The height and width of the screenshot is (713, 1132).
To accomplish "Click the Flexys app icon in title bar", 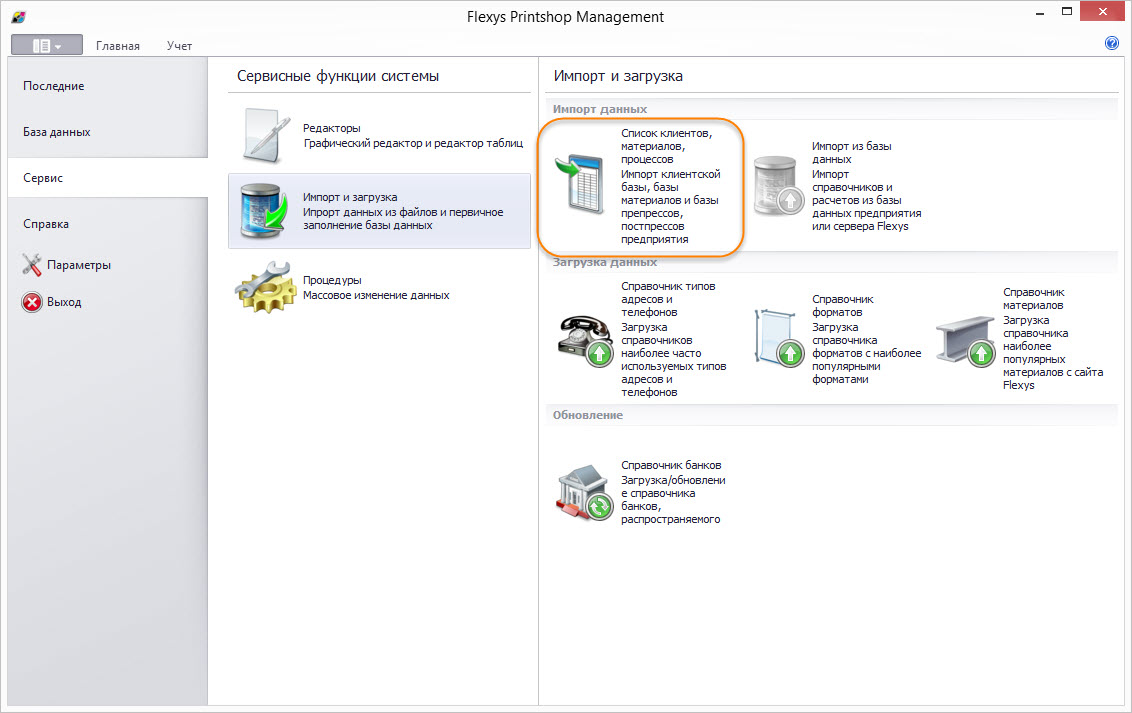I will 19,17.
